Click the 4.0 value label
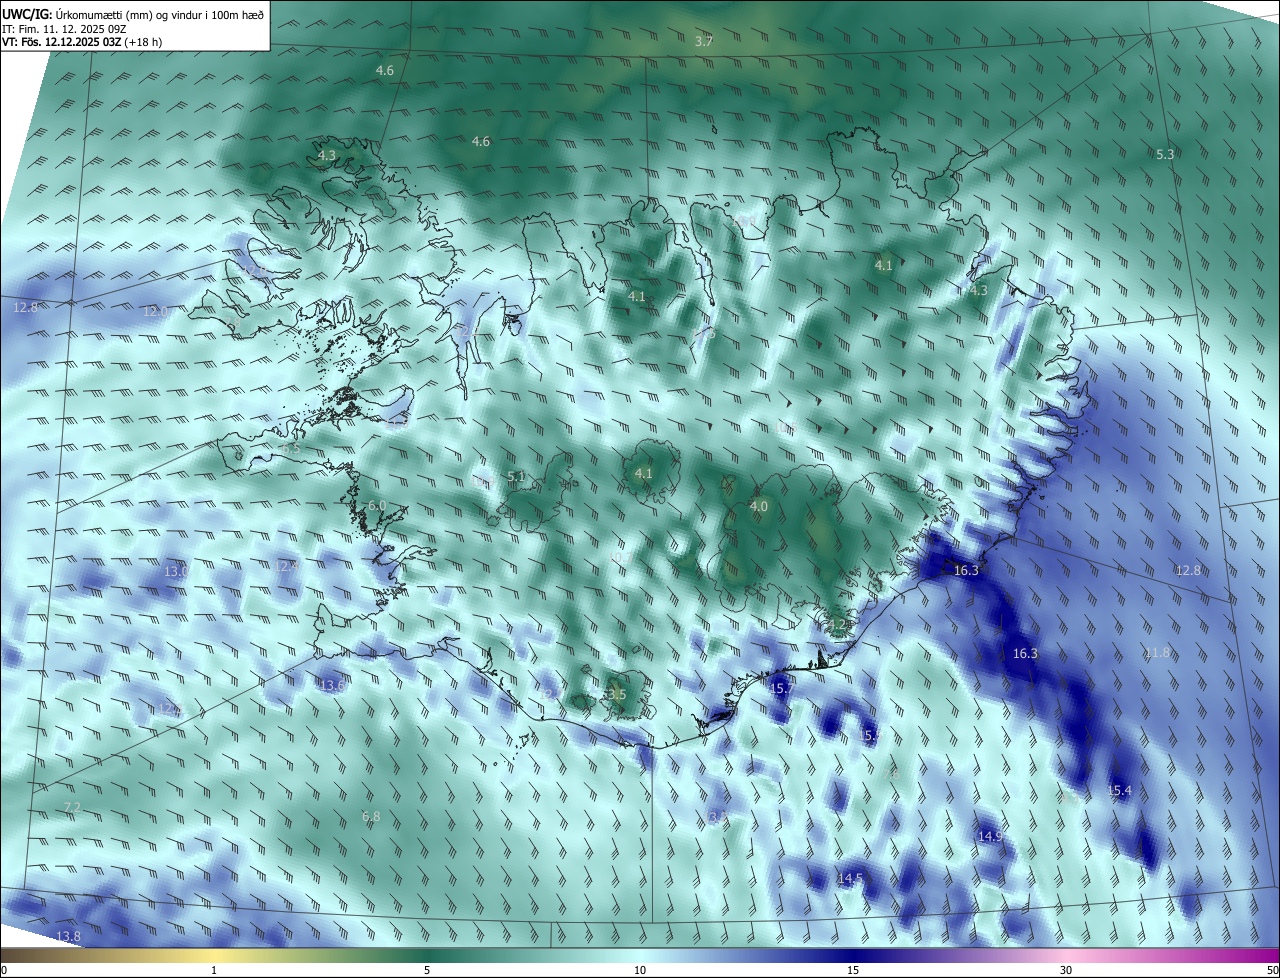1280x978 pixels. tap(759, 507)
